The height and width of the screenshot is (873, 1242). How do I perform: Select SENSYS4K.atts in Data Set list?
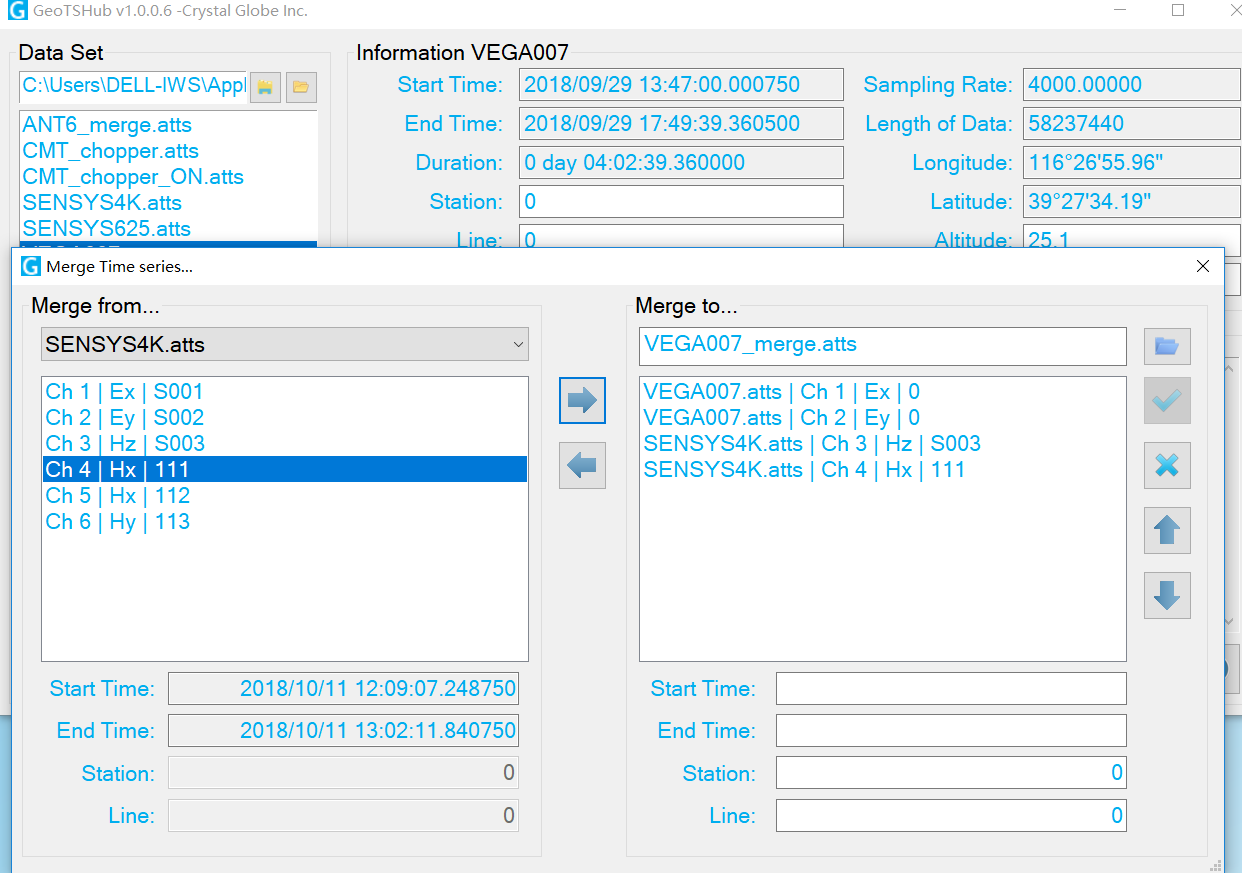pyautogui.click(x=168, y=203)
